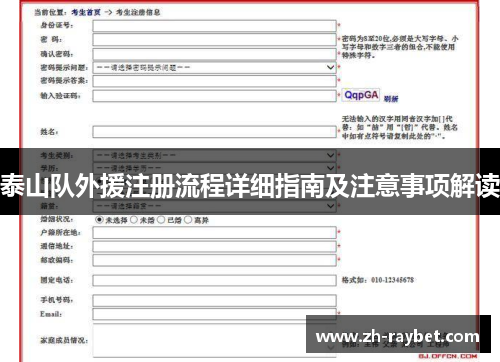Click the QqpGA captcha image
The image size is (500, 362).
pos(361,95)
